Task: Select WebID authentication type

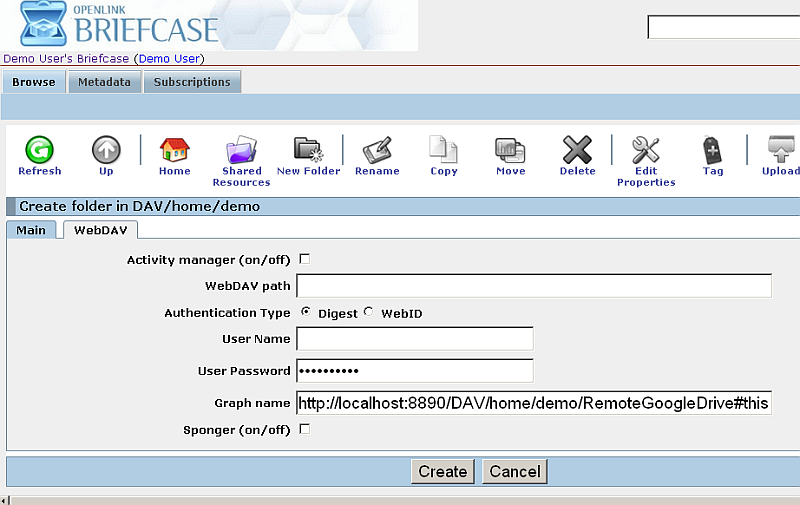Action: (x=369, y=312)
